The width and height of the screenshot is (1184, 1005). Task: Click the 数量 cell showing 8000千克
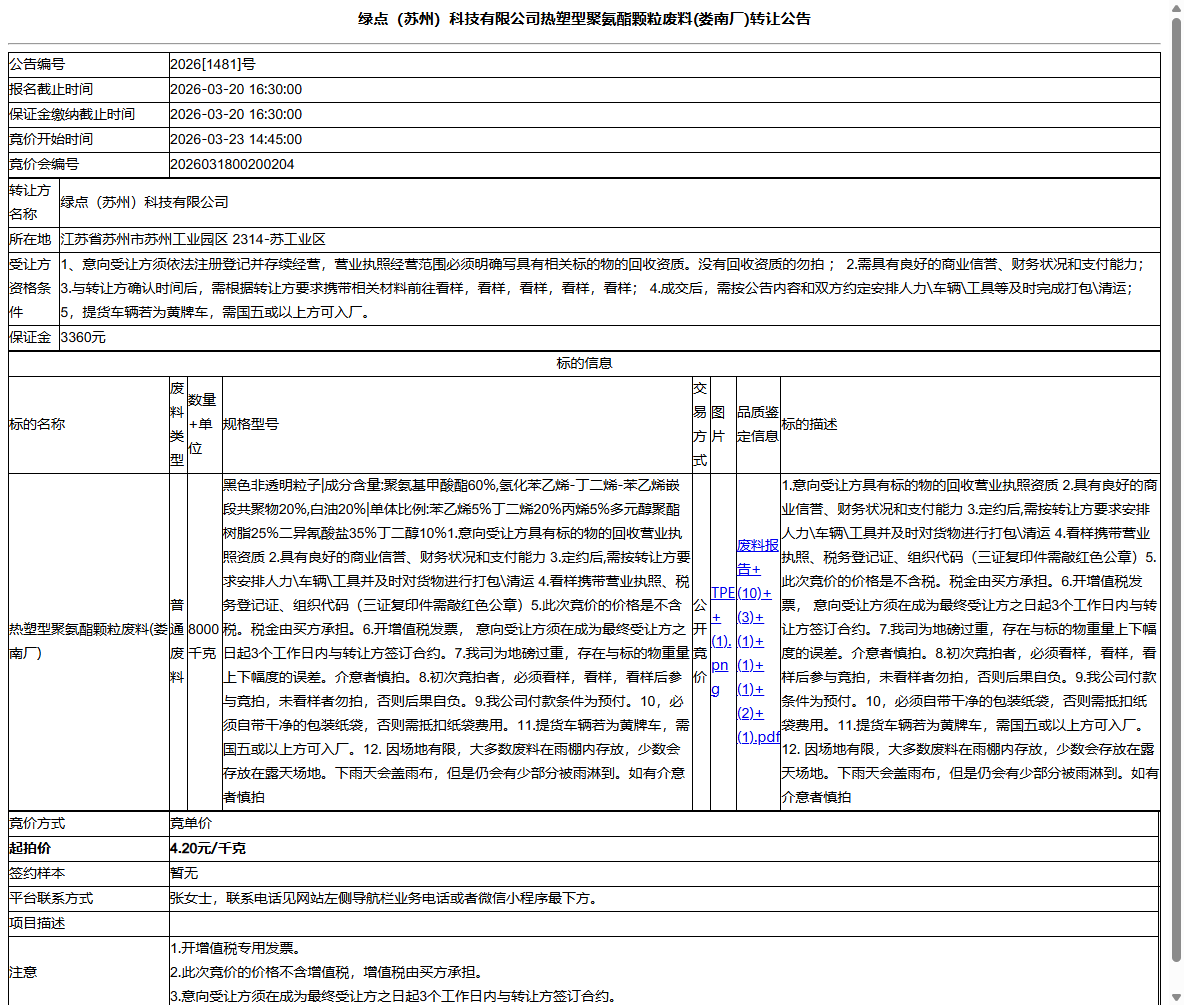click(203, 640)
